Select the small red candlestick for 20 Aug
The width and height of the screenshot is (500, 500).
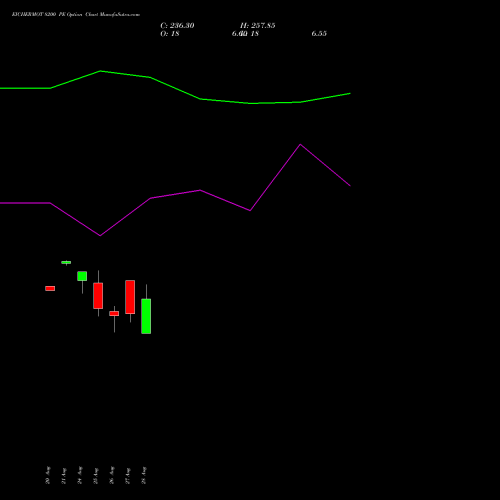tap(50, 288)
